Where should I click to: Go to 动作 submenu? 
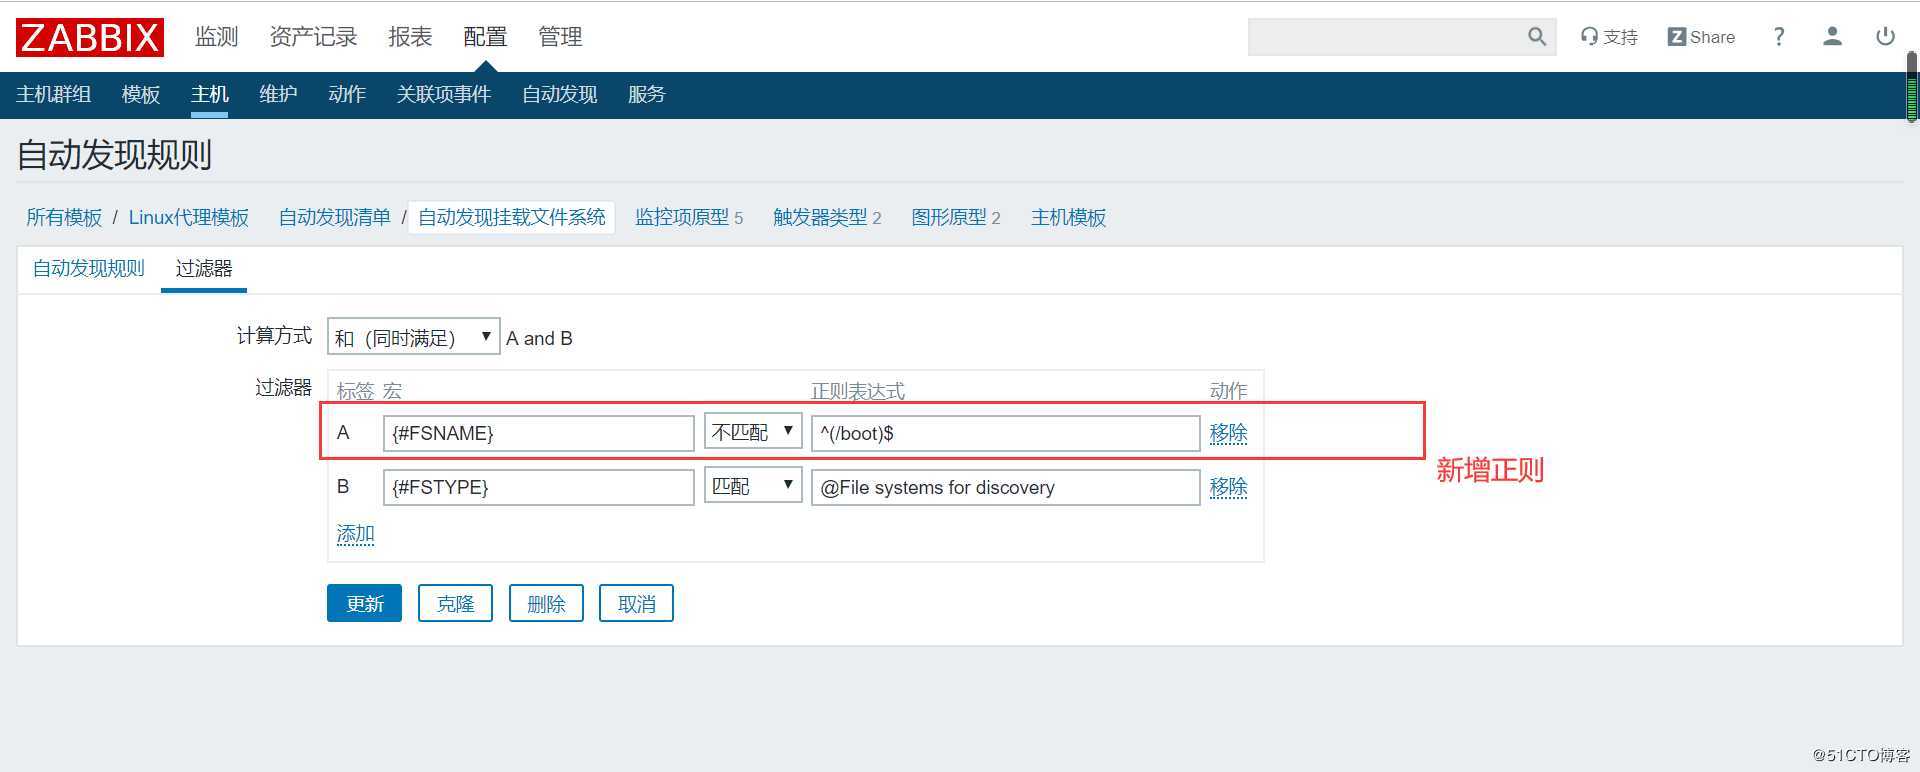[x=347, y=94]
